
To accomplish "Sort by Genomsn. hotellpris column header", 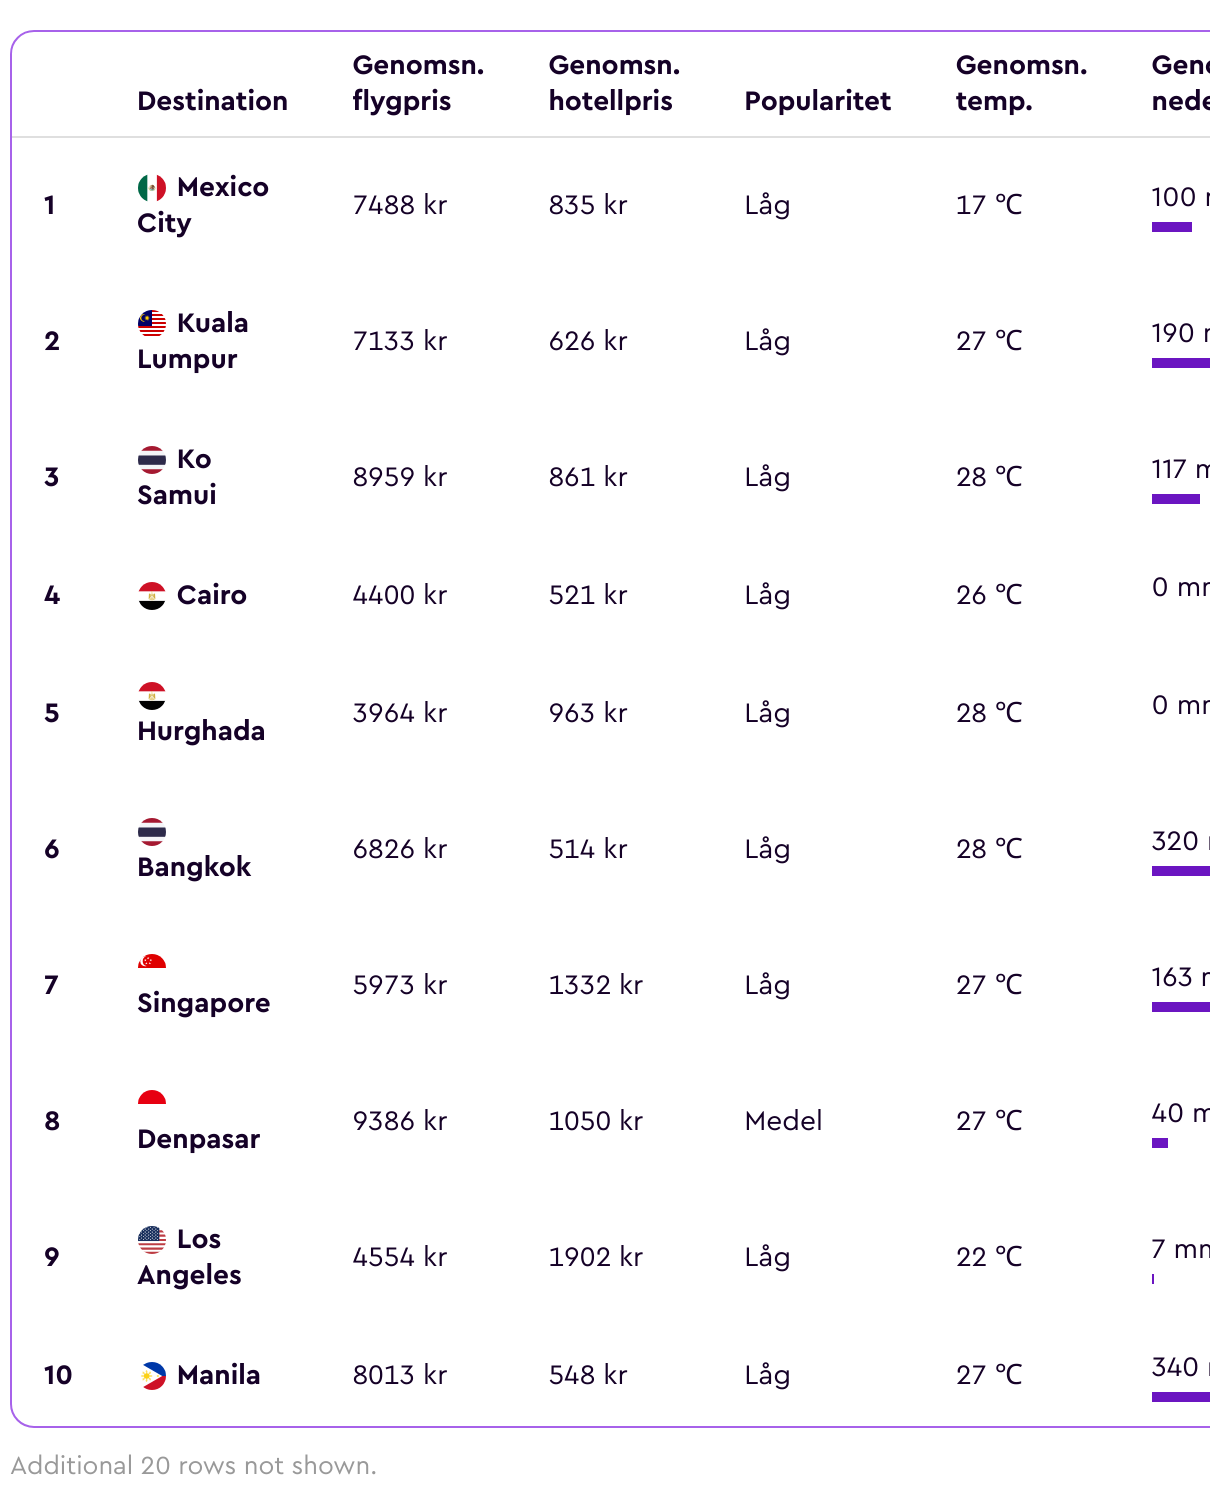I will point(614,83).
